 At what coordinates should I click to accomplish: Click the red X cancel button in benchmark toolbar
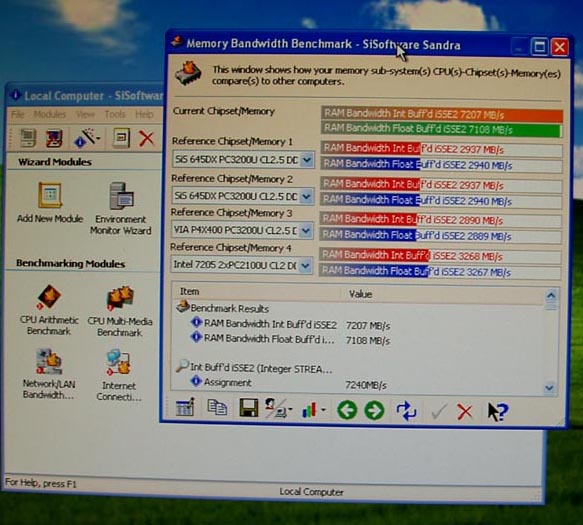tap(465, 412)
